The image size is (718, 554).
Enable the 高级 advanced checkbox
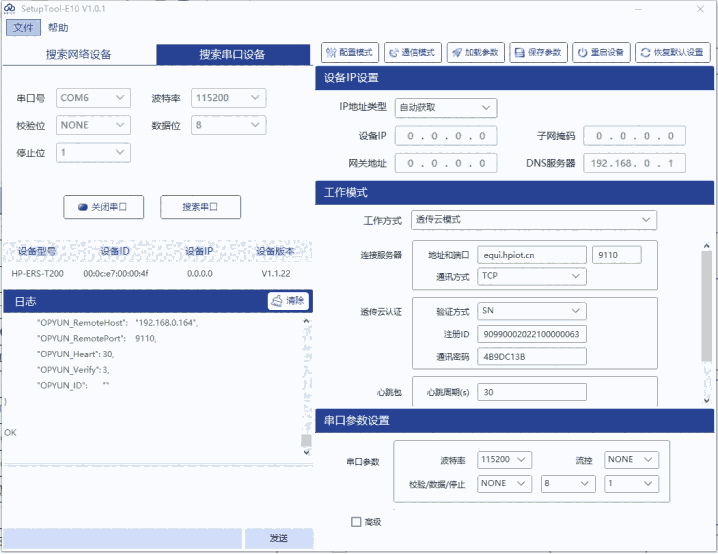tap(356, 521)
